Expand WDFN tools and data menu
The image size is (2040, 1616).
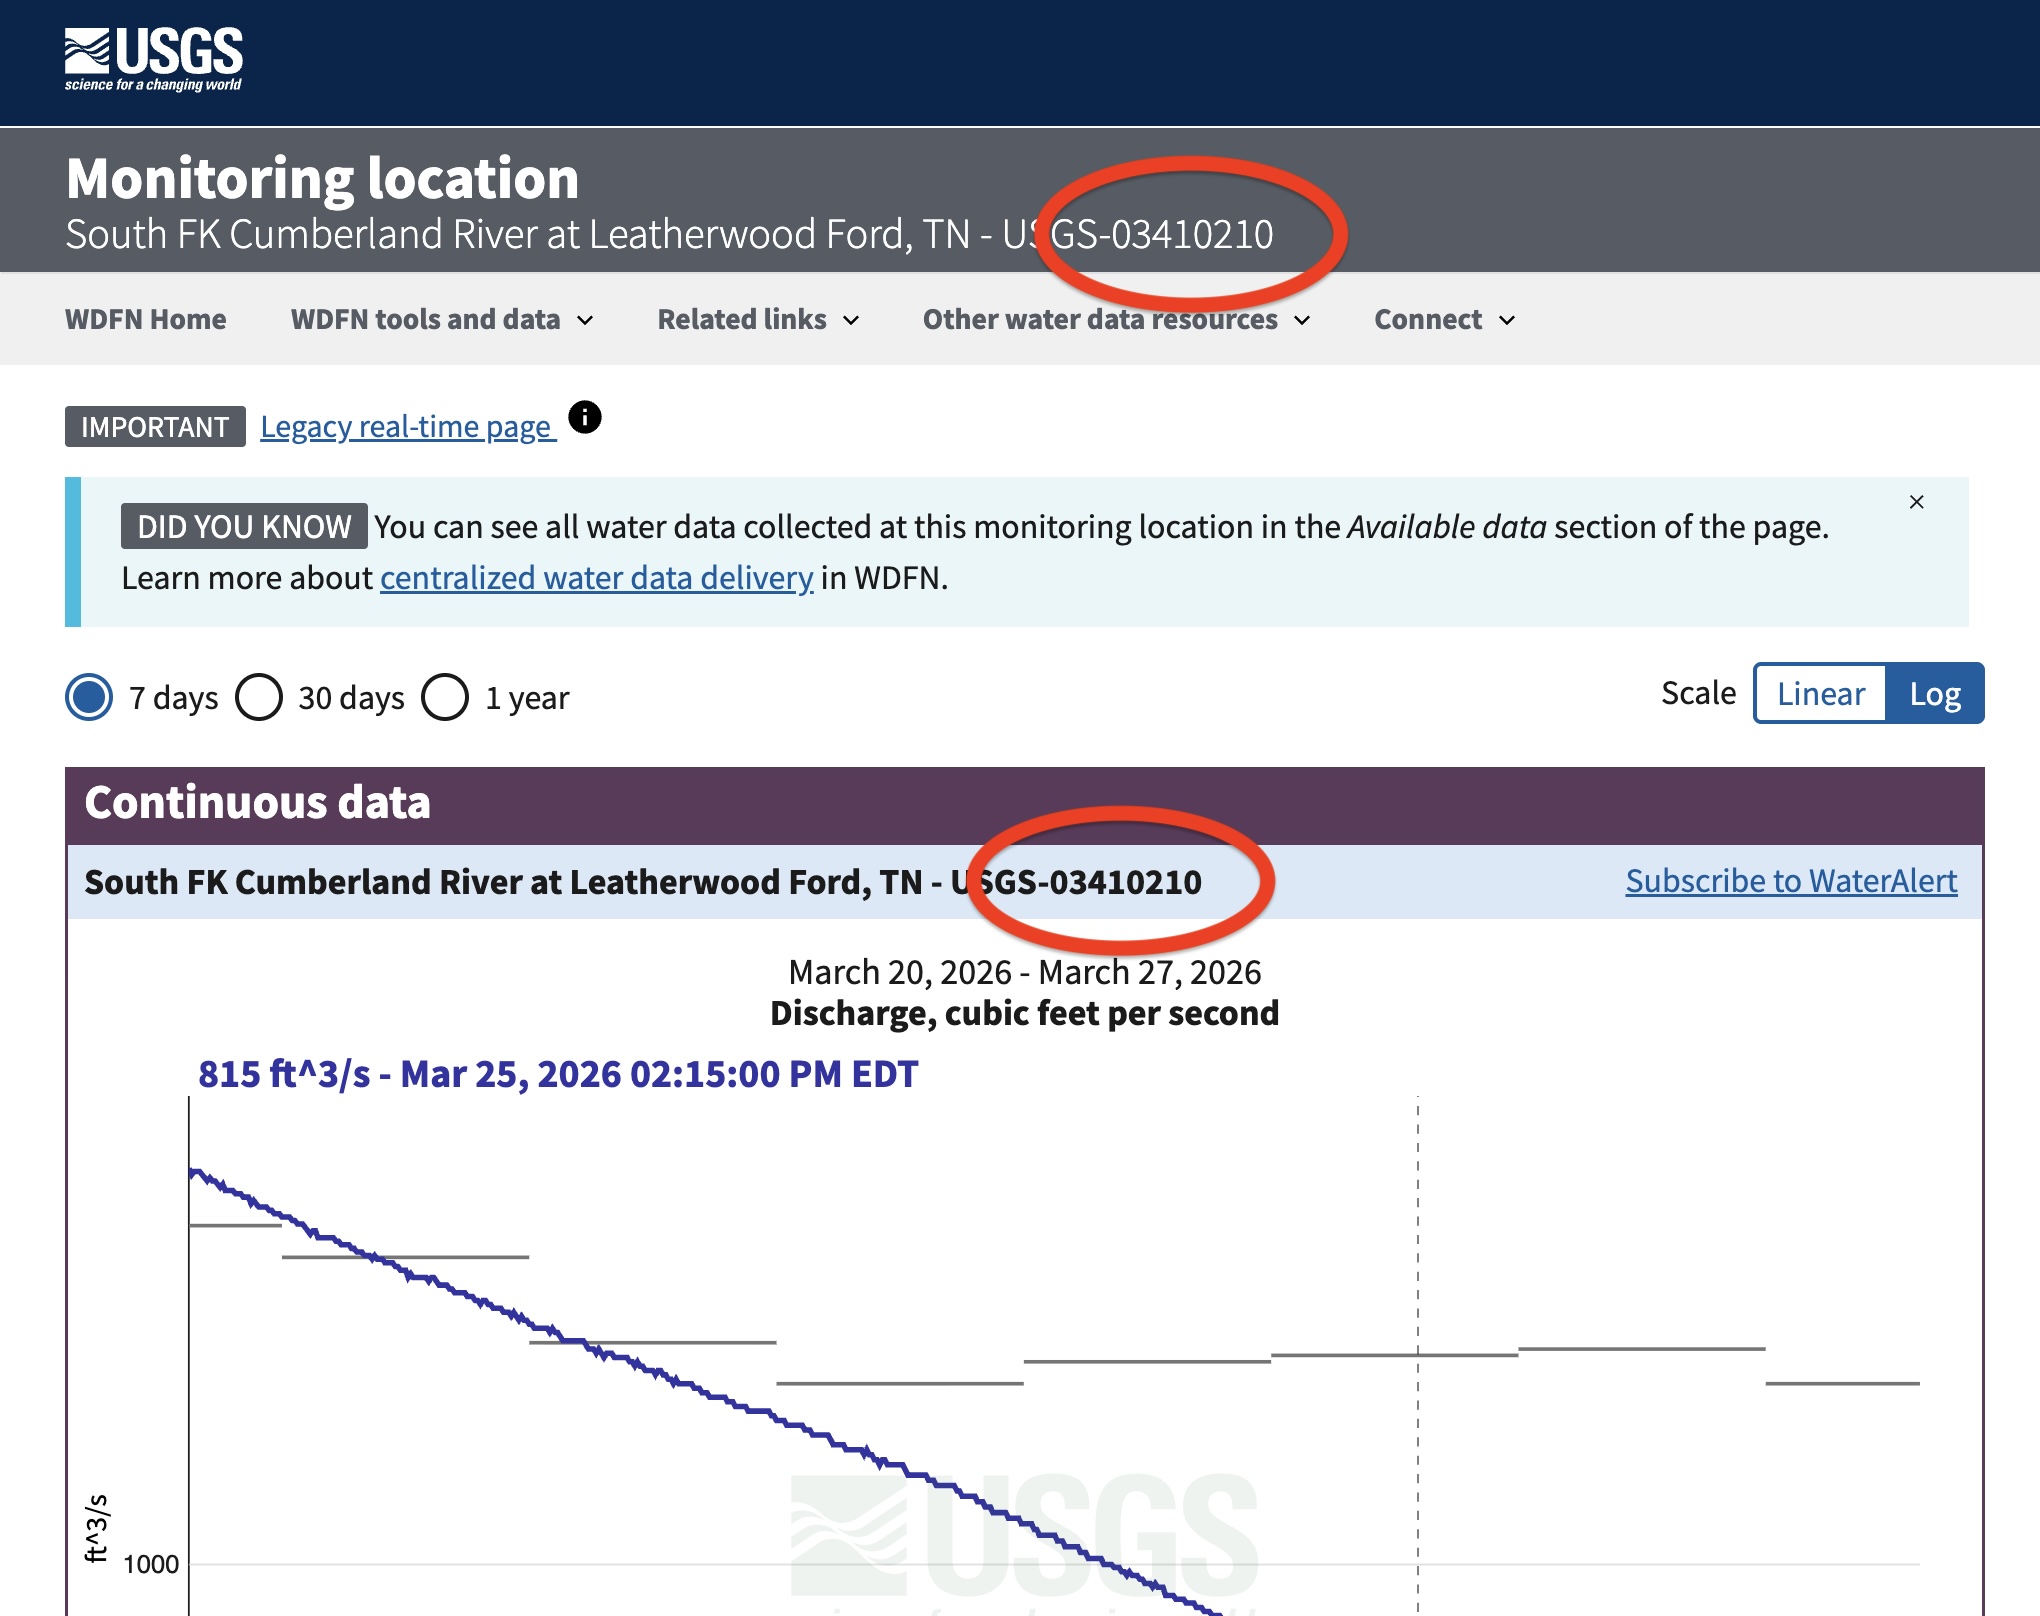[442, 319]
